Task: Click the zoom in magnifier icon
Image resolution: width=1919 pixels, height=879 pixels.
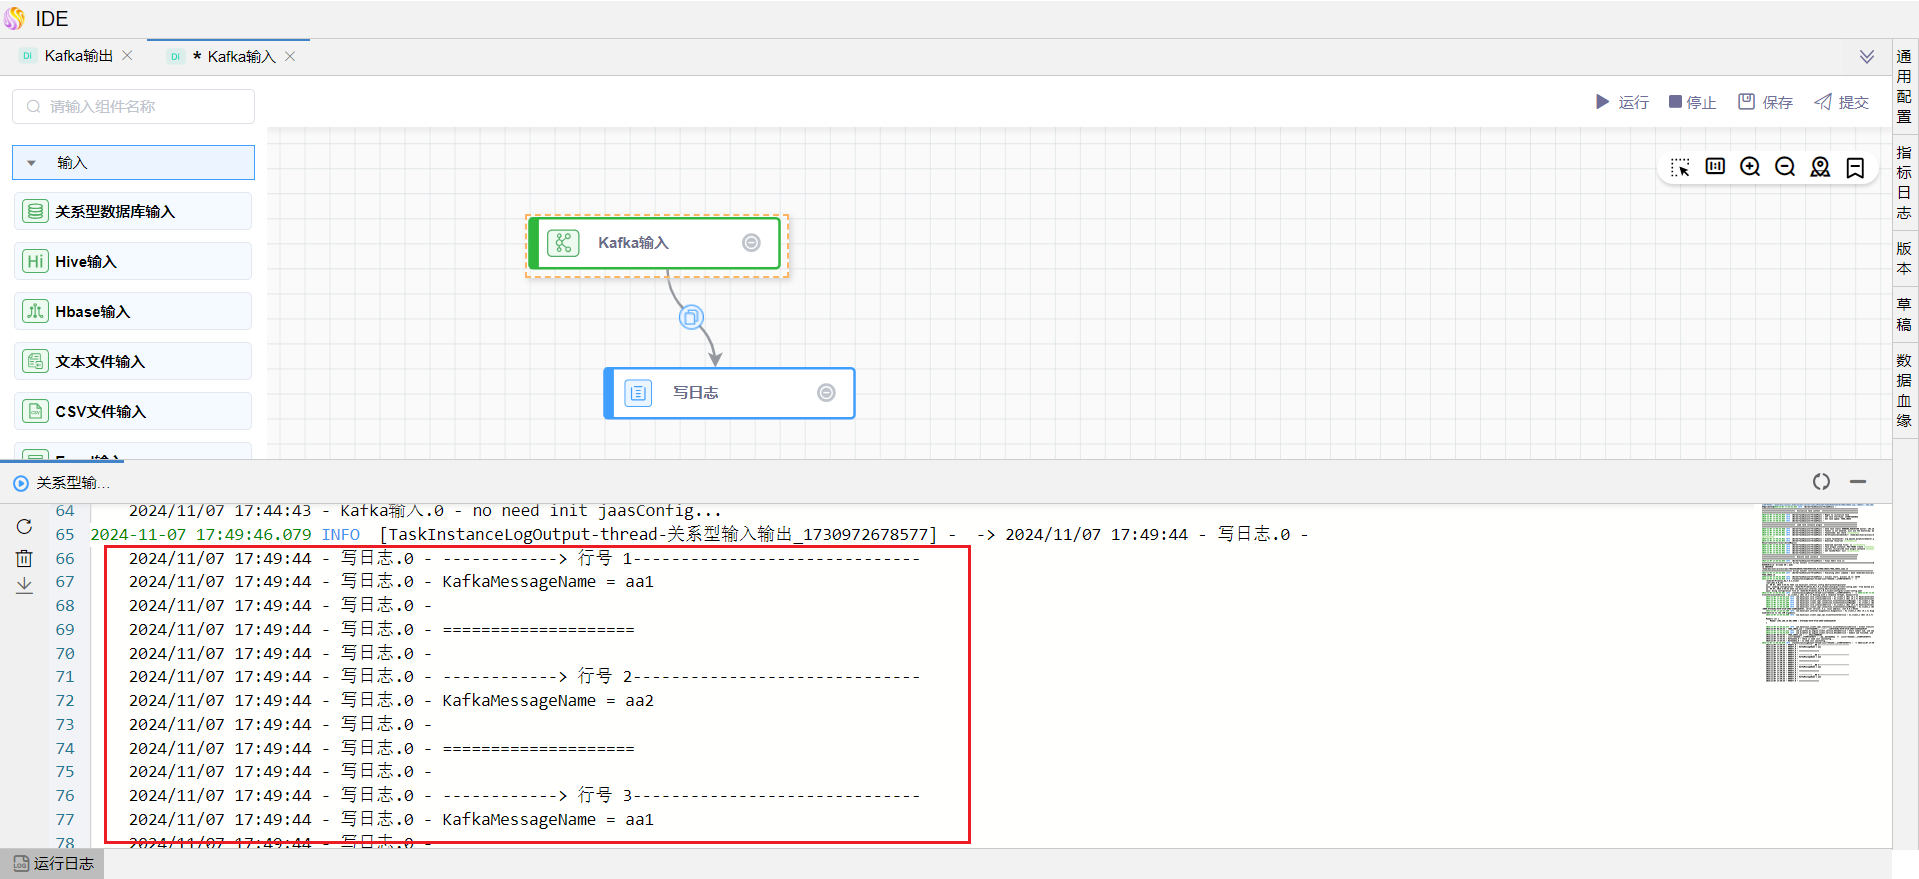Action: pyautogui.click(x=1750, y=168)
